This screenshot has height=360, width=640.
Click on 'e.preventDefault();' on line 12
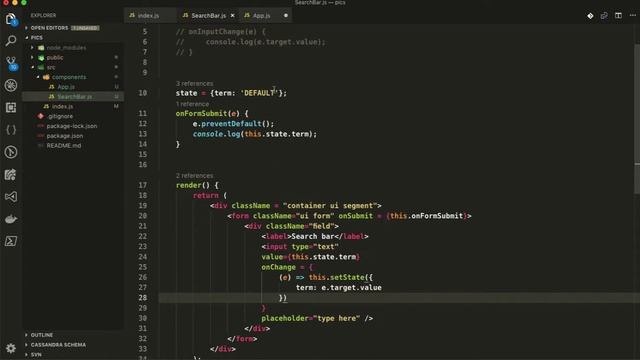pos(233,124)
